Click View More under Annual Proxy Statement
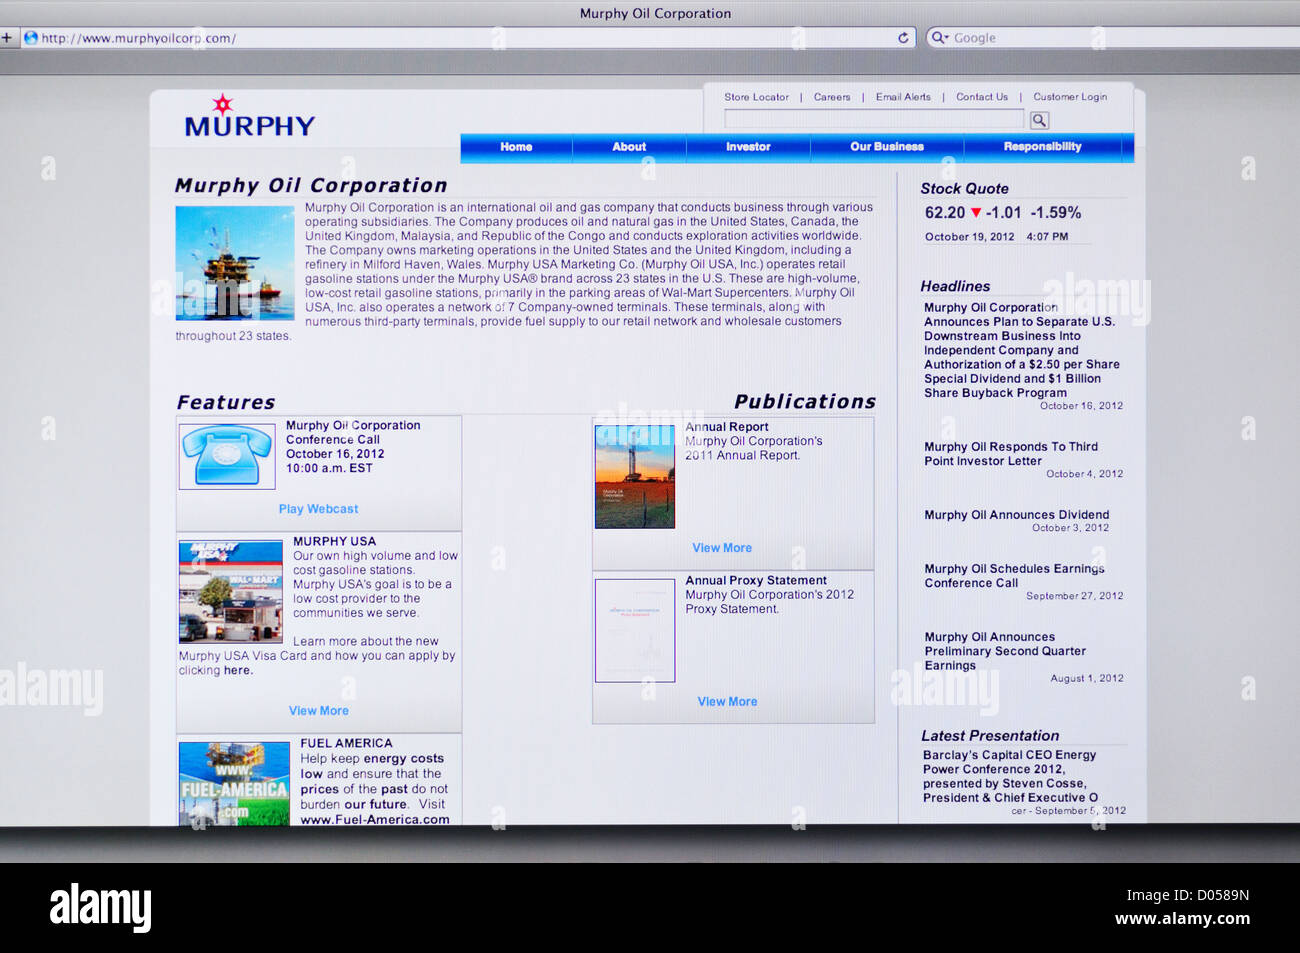The image size is (1300, 953). tap(727, 702)
